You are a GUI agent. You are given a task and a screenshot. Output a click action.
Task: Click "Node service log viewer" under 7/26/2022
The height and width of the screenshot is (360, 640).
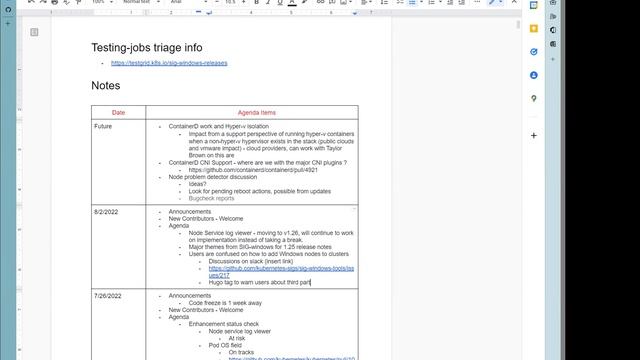coord(240,331)
